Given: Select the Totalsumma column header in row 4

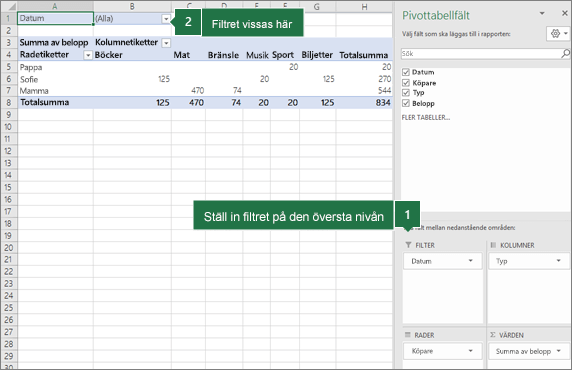Looking at the screenshot, I should click(x=364, y=55).
